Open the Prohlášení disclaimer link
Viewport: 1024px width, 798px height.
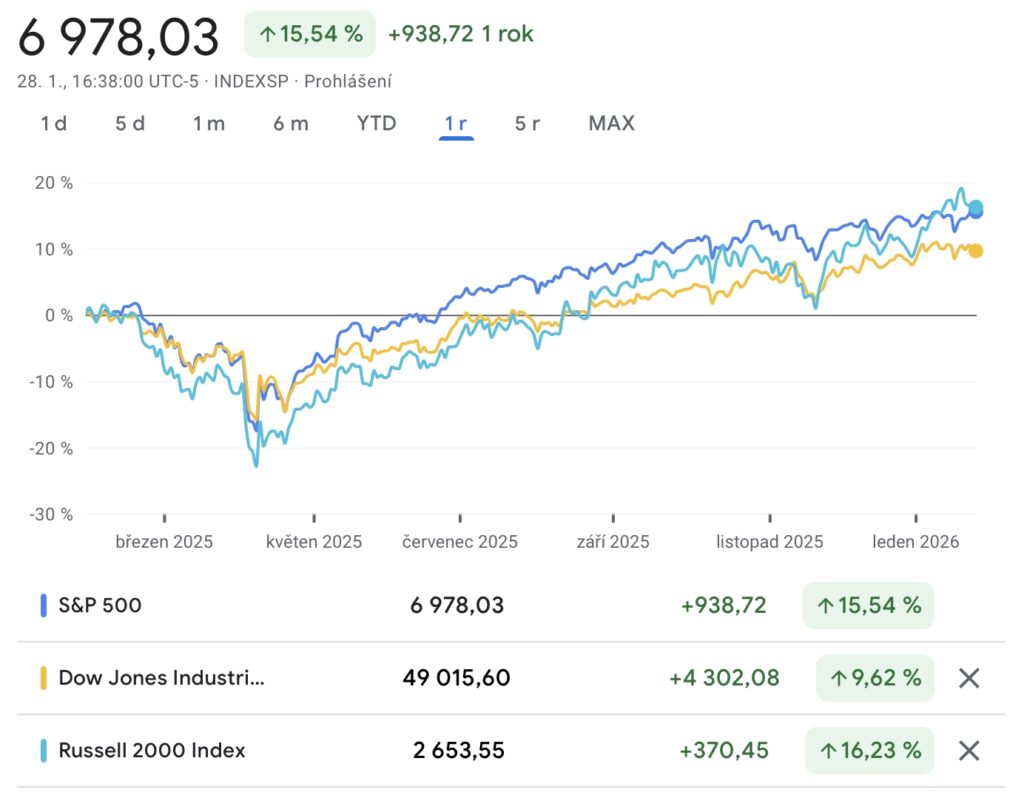coord(348,82)
